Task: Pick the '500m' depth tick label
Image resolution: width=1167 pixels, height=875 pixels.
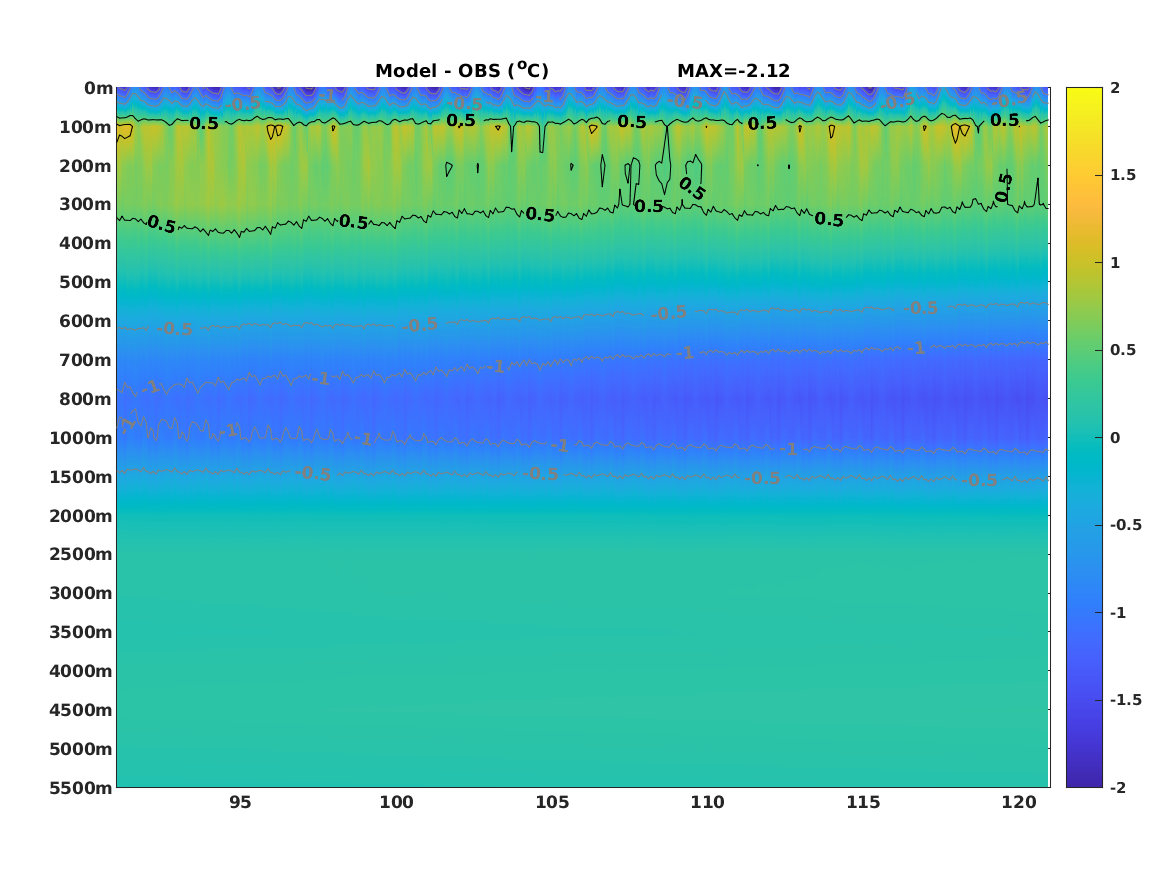Action: [x=86, y=283]
